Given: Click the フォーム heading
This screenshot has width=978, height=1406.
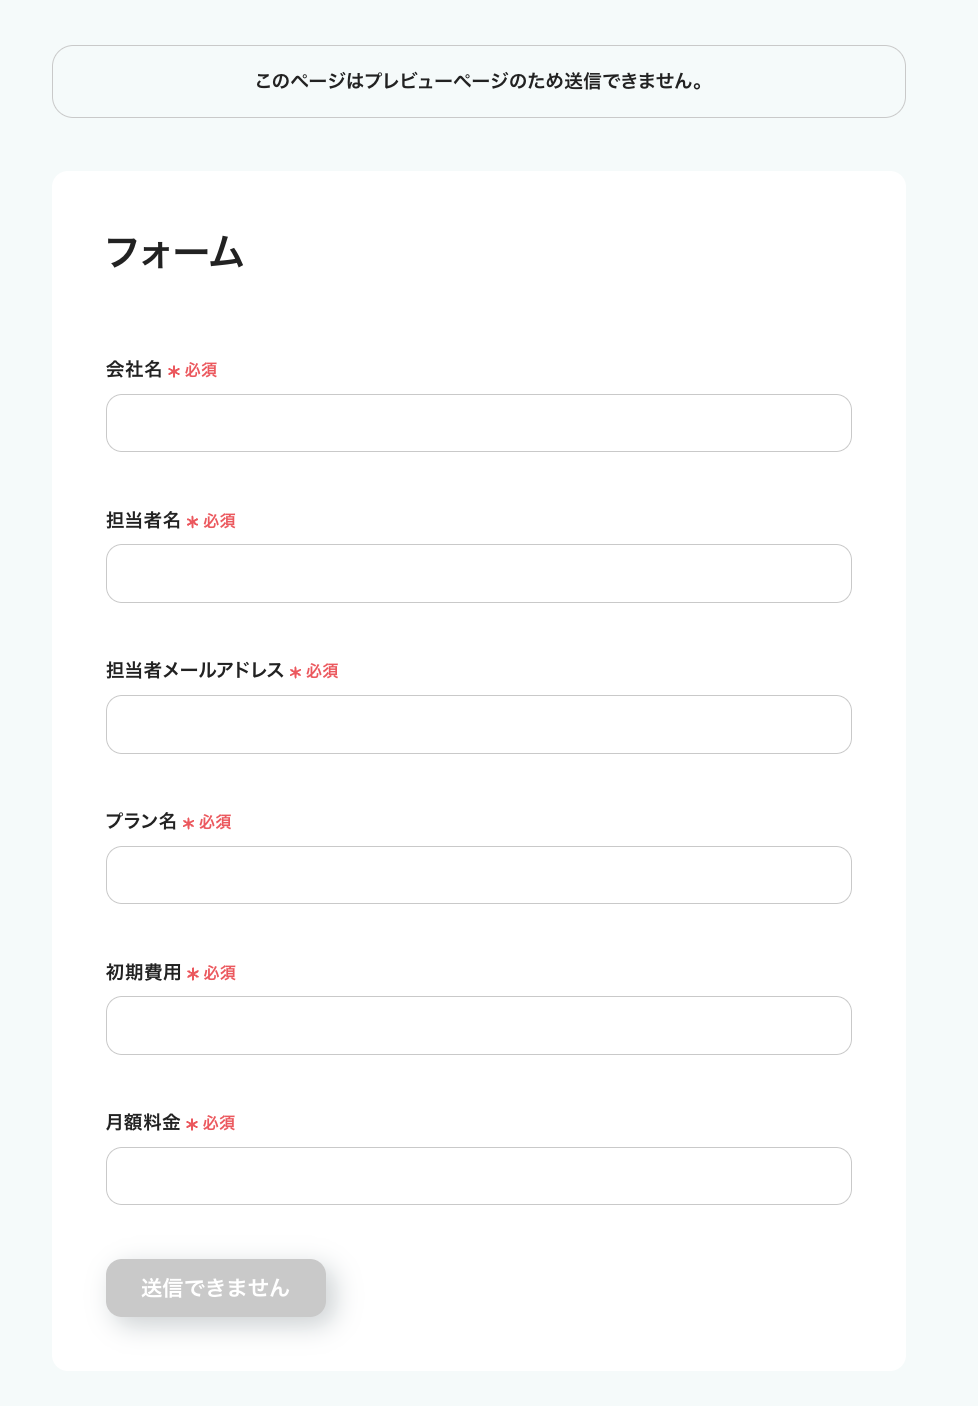Looking at the screenshot, I should click(175, 252).
